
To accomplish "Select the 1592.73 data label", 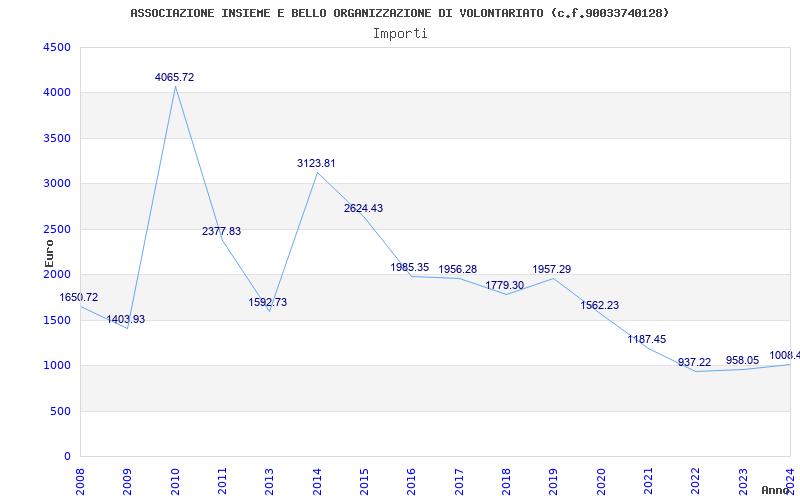I will tap(268, 303).
